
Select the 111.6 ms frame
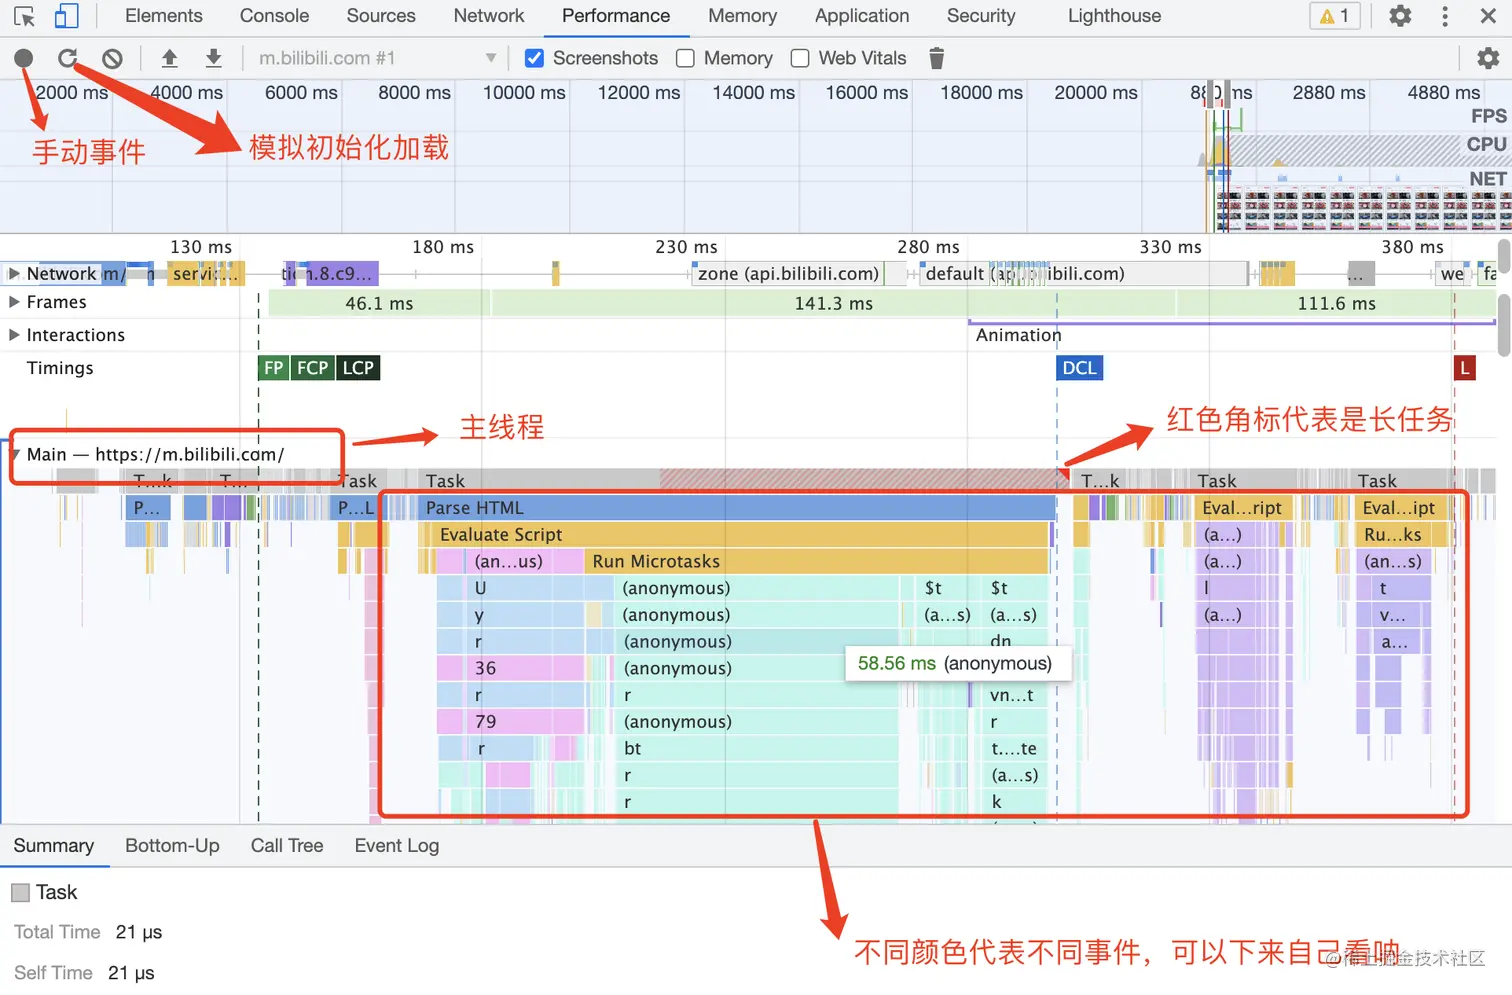coord(1336,303)
